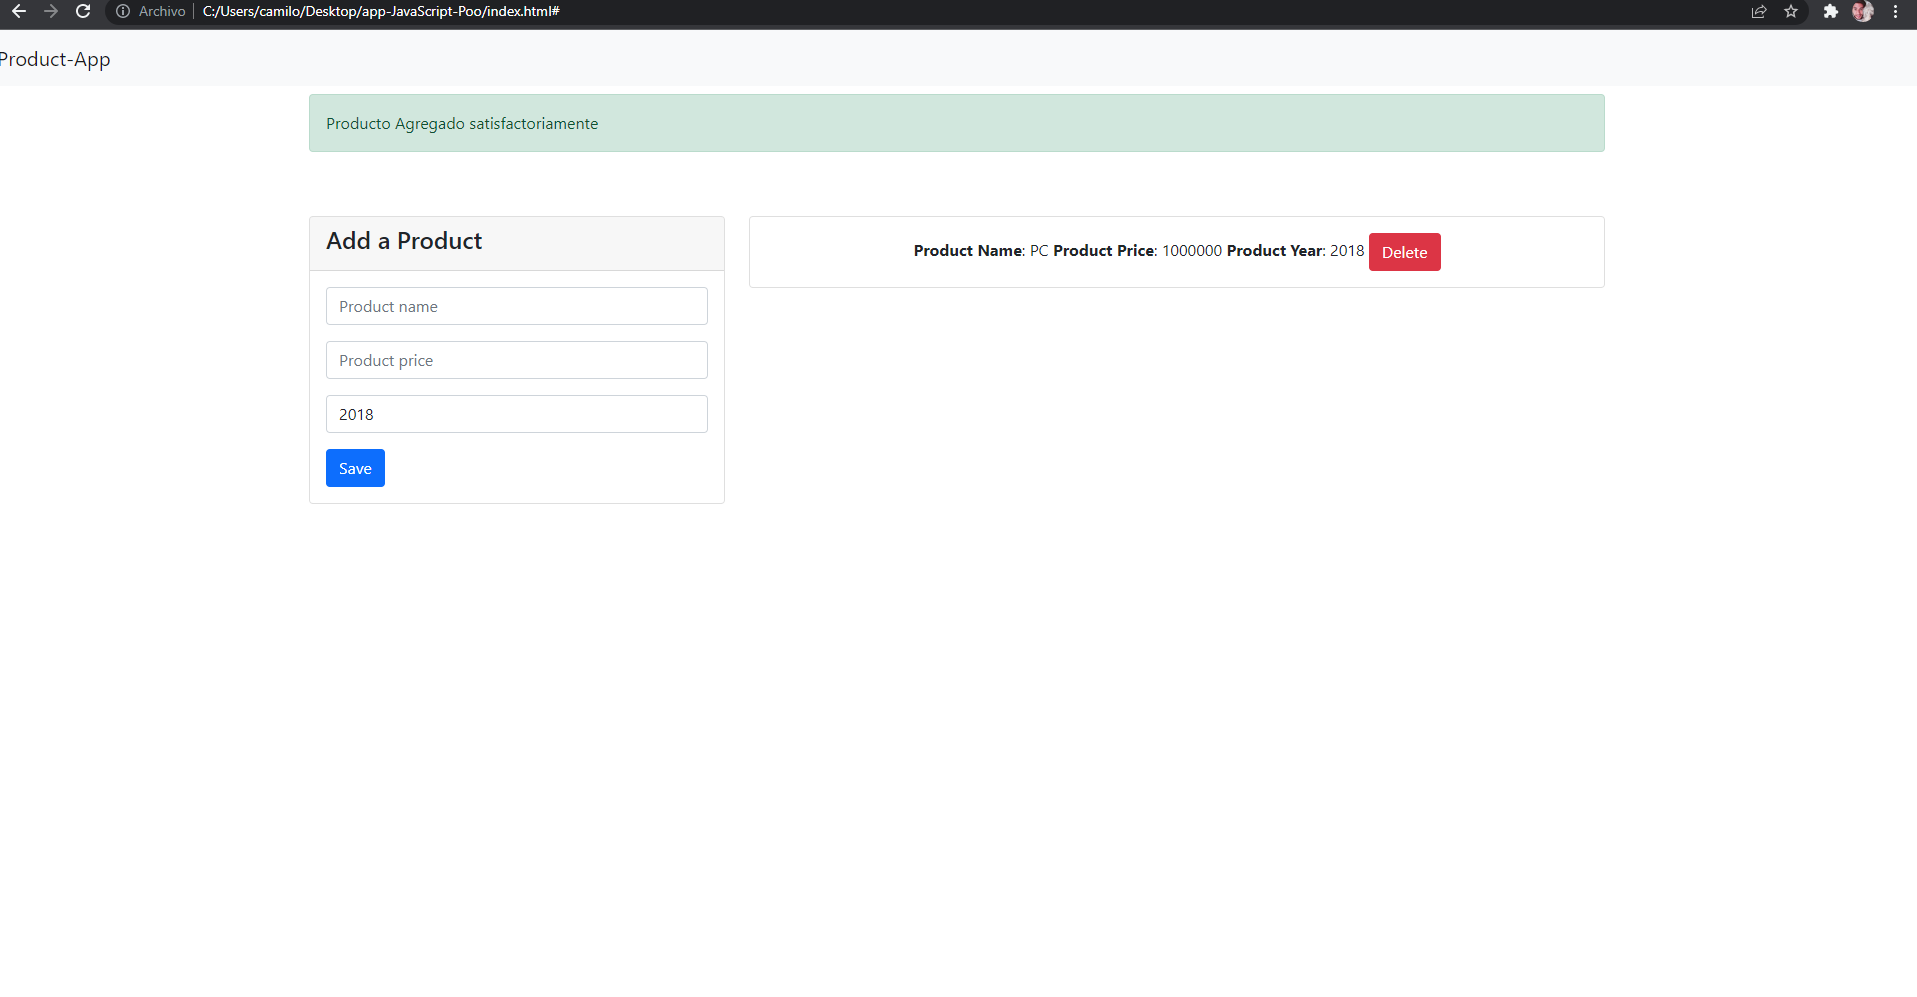Click the browser back navigation arrow
The width and height of the screenshot is (1917, 997).
tap(18, 11)
